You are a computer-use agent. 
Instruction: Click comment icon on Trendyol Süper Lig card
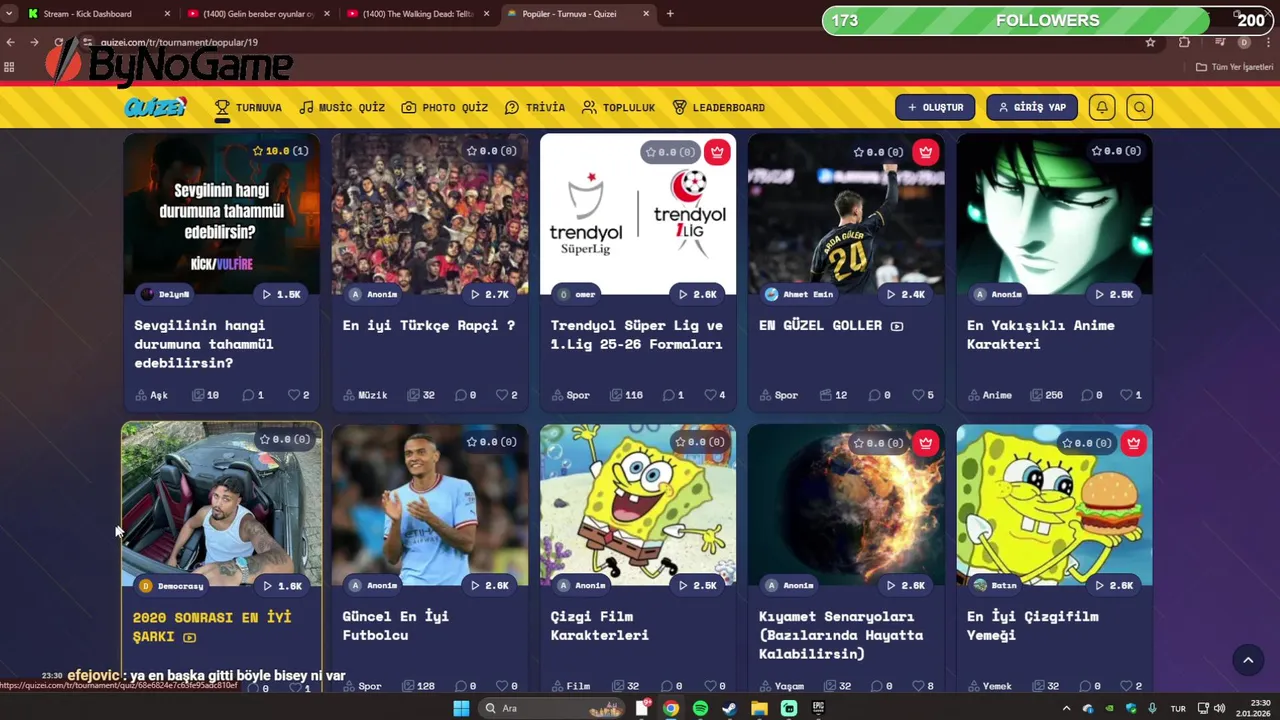(669, 395)
